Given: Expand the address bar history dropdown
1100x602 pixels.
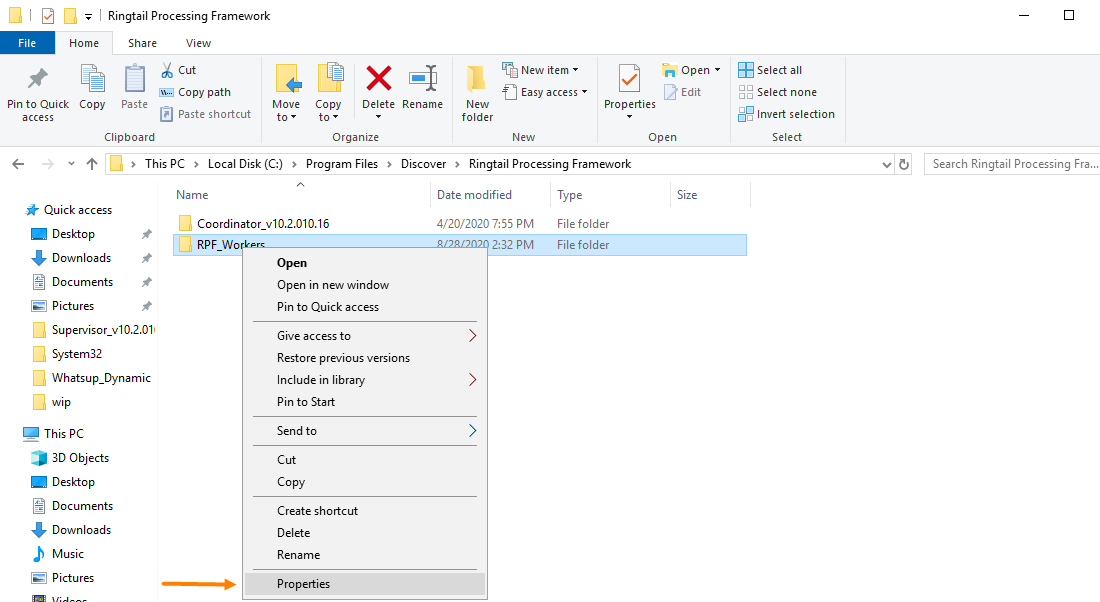Looking at the screenshot, I should point(887,164).
